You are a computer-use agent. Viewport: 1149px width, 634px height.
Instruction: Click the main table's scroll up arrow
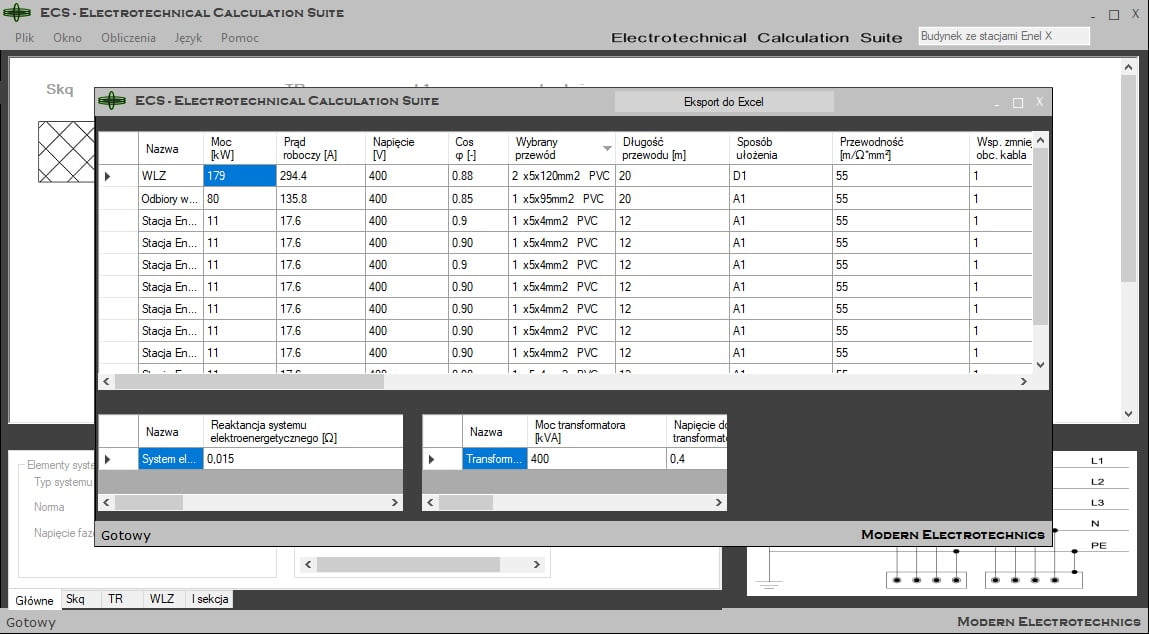1041,141
